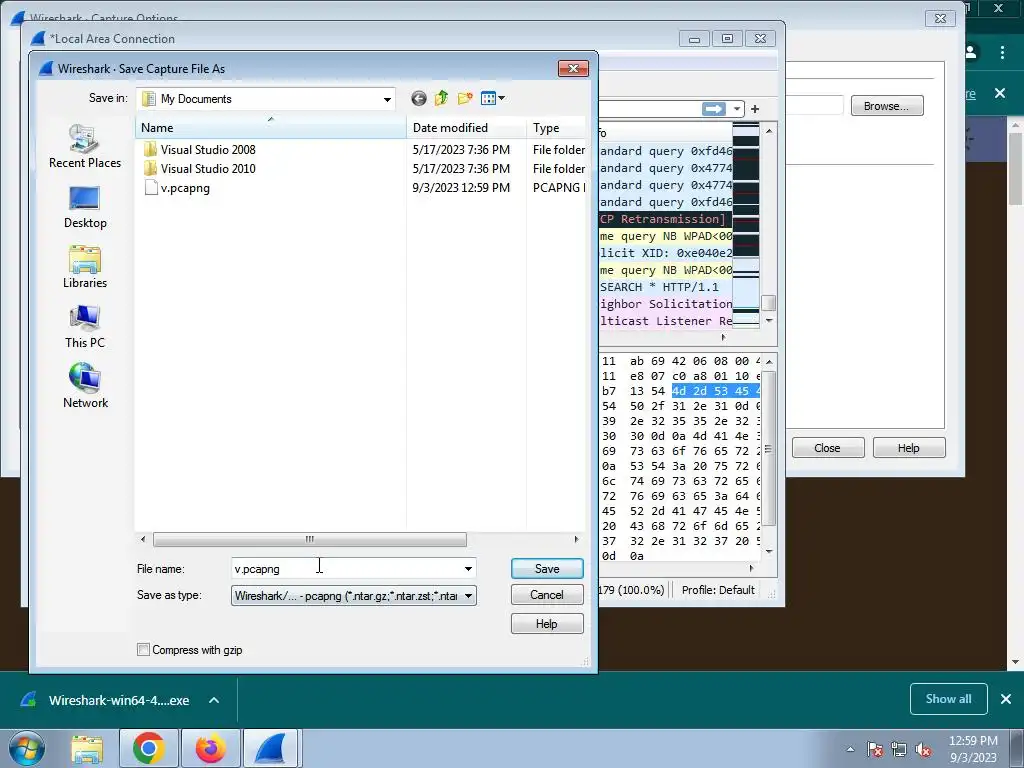Select the TCP Retransmission packet row
The image size is (1024, 768).
click(x=665, y=219)
